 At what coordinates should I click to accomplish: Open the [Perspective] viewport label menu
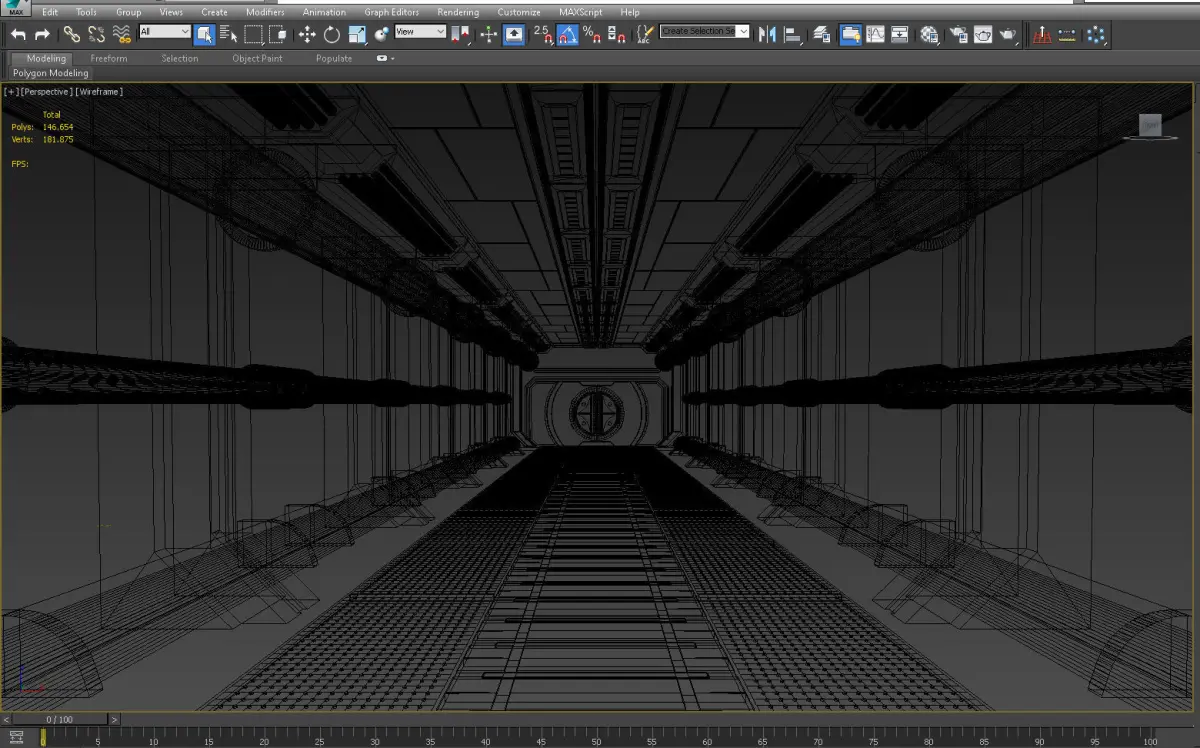[46, 91]
